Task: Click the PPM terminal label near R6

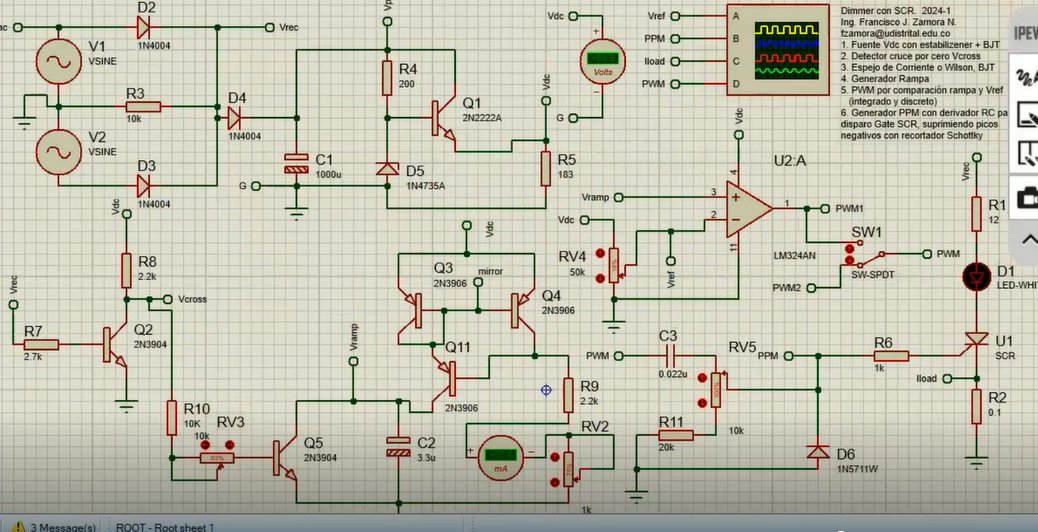Action: click(x=767, y=356)
